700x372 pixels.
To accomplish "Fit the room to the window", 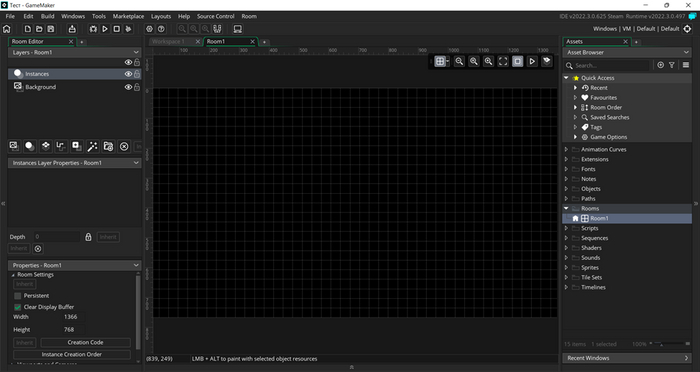I will point(503,62).
